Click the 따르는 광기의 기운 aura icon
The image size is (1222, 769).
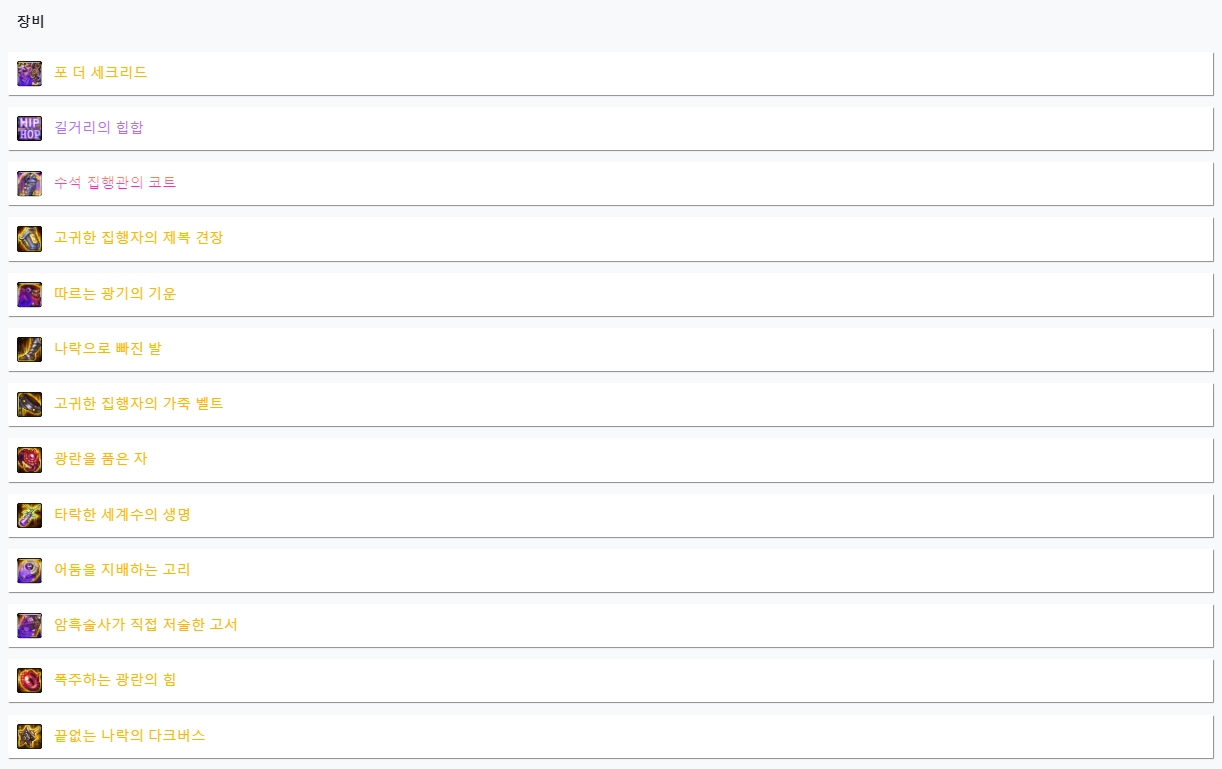pos(30,294)
